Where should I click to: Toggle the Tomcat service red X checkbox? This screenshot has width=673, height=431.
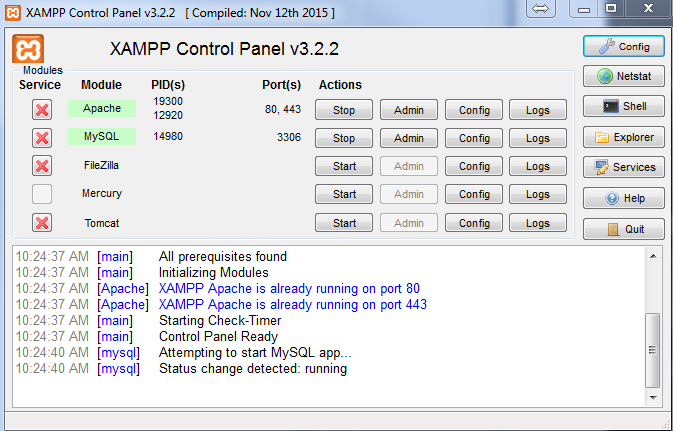pos(42,223)
